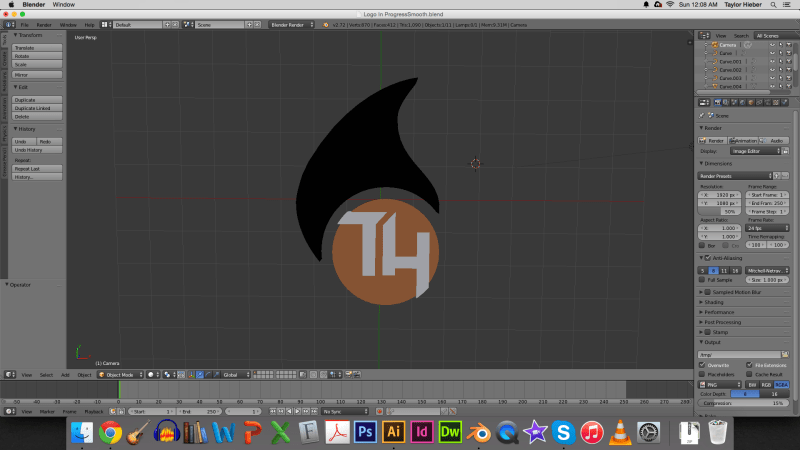Open the timeline Marker menu
Screen dimensions: 800x450
(47, 411)
